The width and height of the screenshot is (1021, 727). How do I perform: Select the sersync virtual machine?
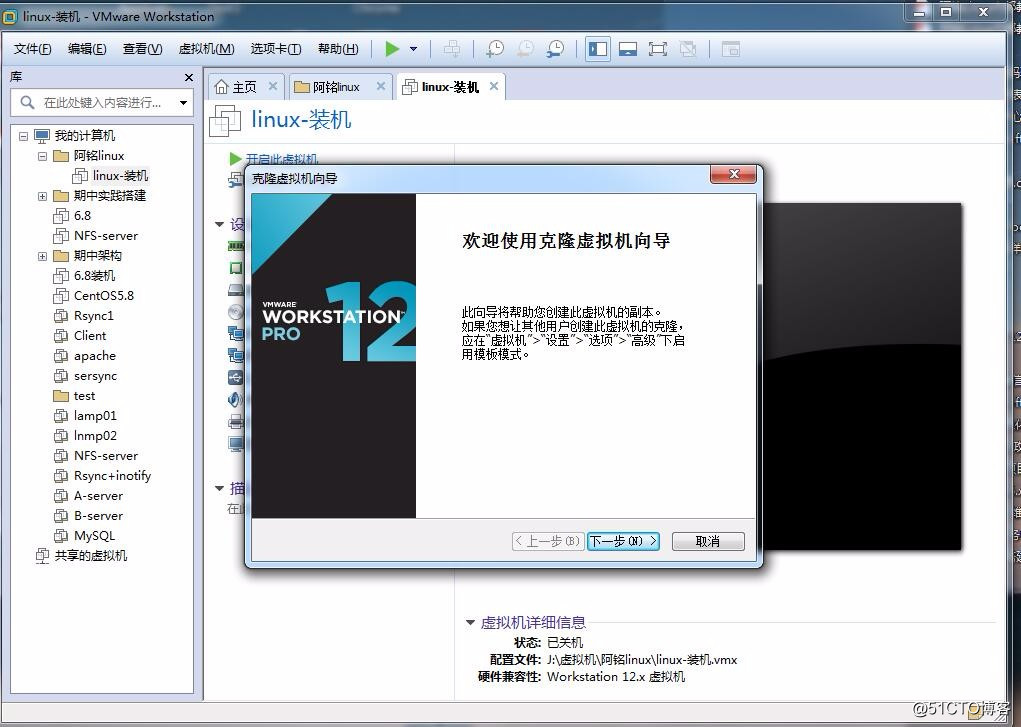85,376
